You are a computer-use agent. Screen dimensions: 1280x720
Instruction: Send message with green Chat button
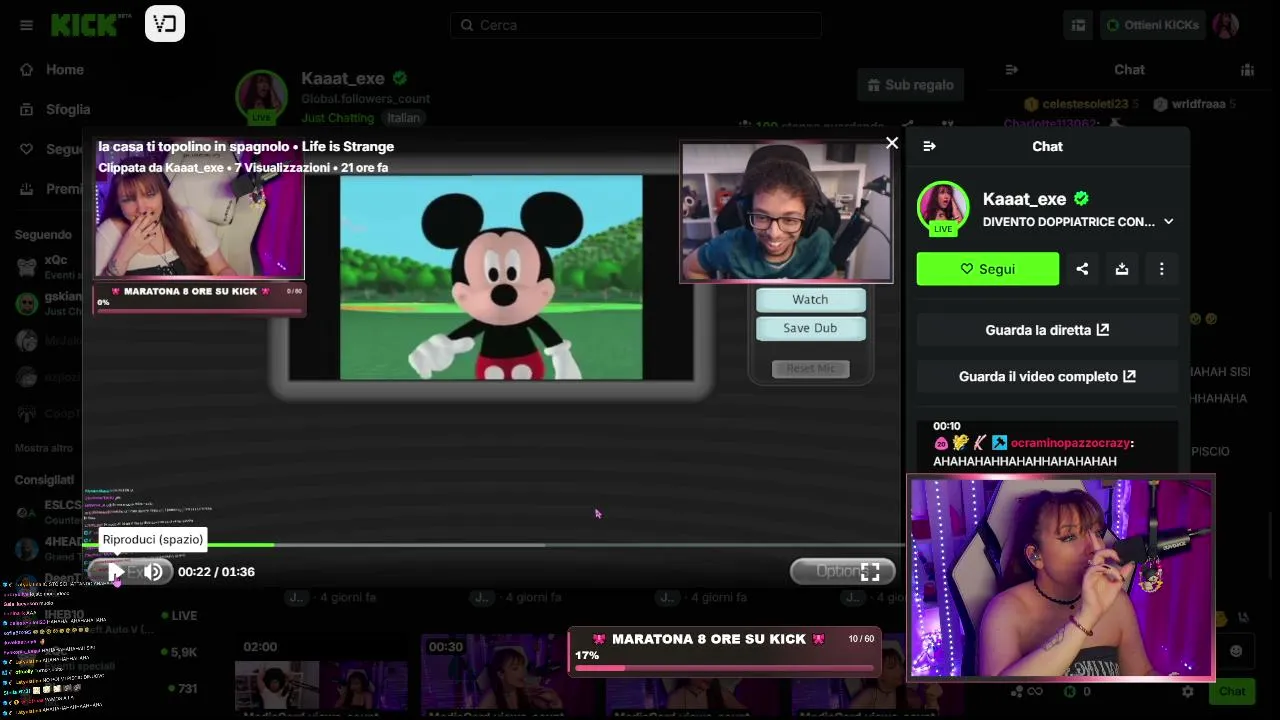click(1232, 691)
